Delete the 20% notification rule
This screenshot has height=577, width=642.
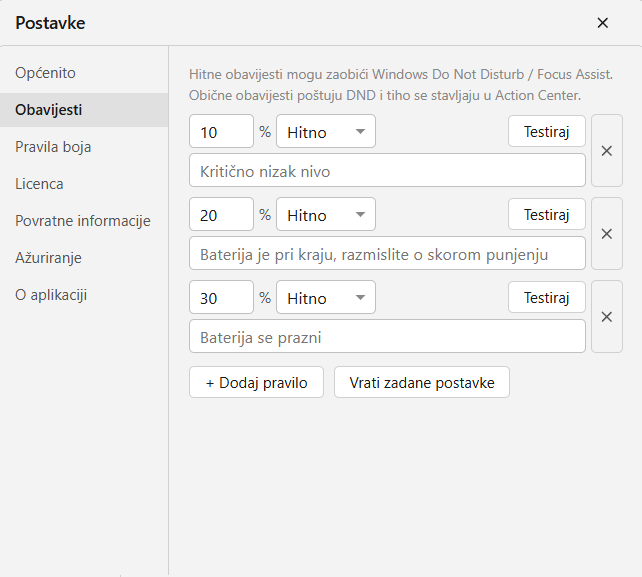[x=607, y=234]
